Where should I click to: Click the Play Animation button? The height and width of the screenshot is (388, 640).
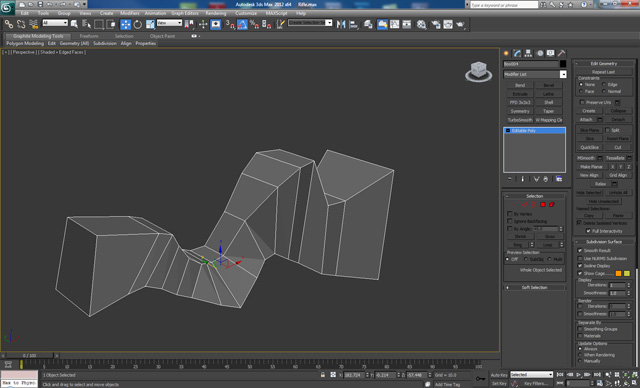[578, 375]
